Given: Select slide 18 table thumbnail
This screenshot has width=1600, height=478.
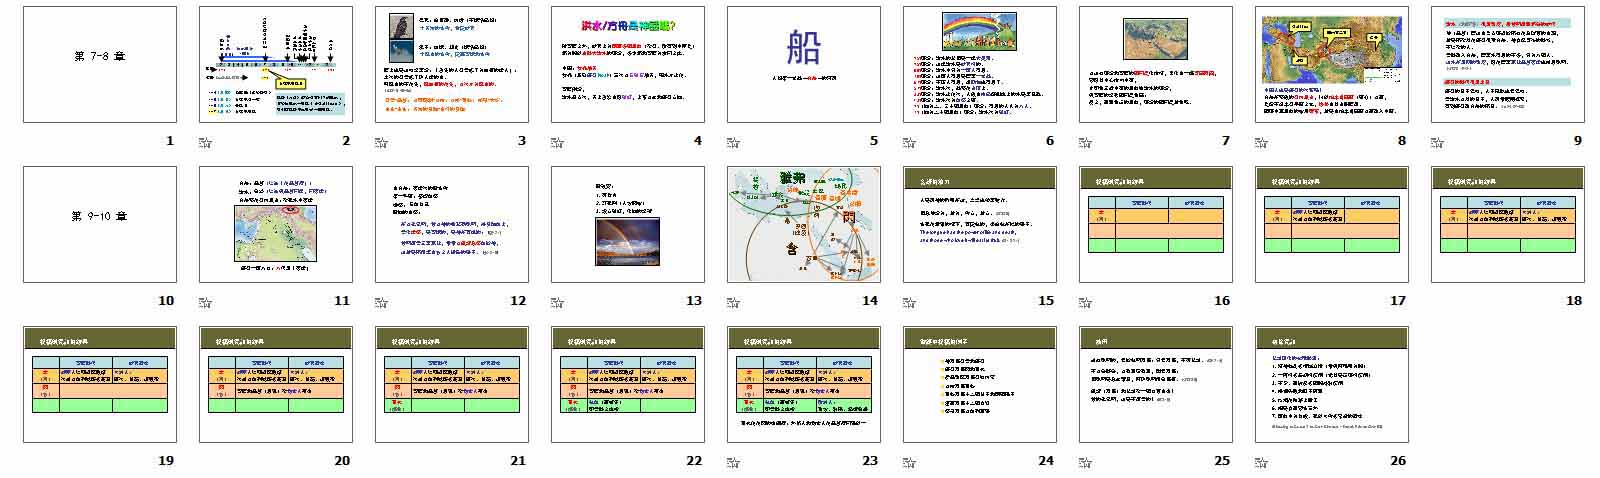Looking at the screenshot, I should 1508,224.
